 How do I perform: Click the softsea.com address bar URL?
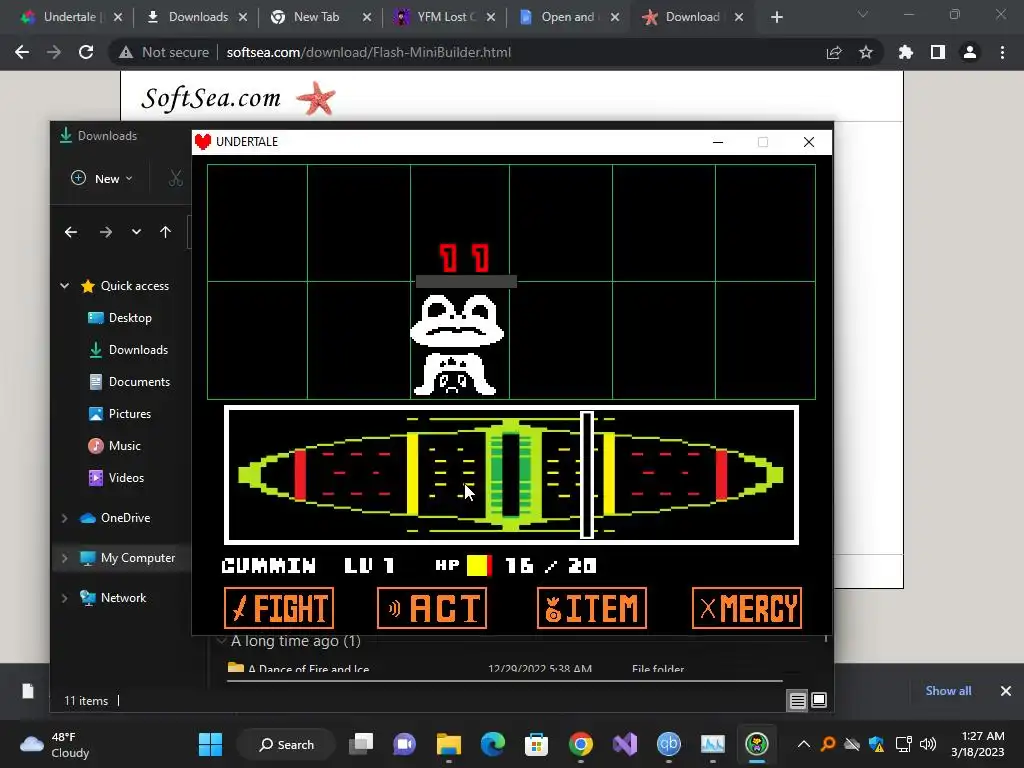[368, 52]
